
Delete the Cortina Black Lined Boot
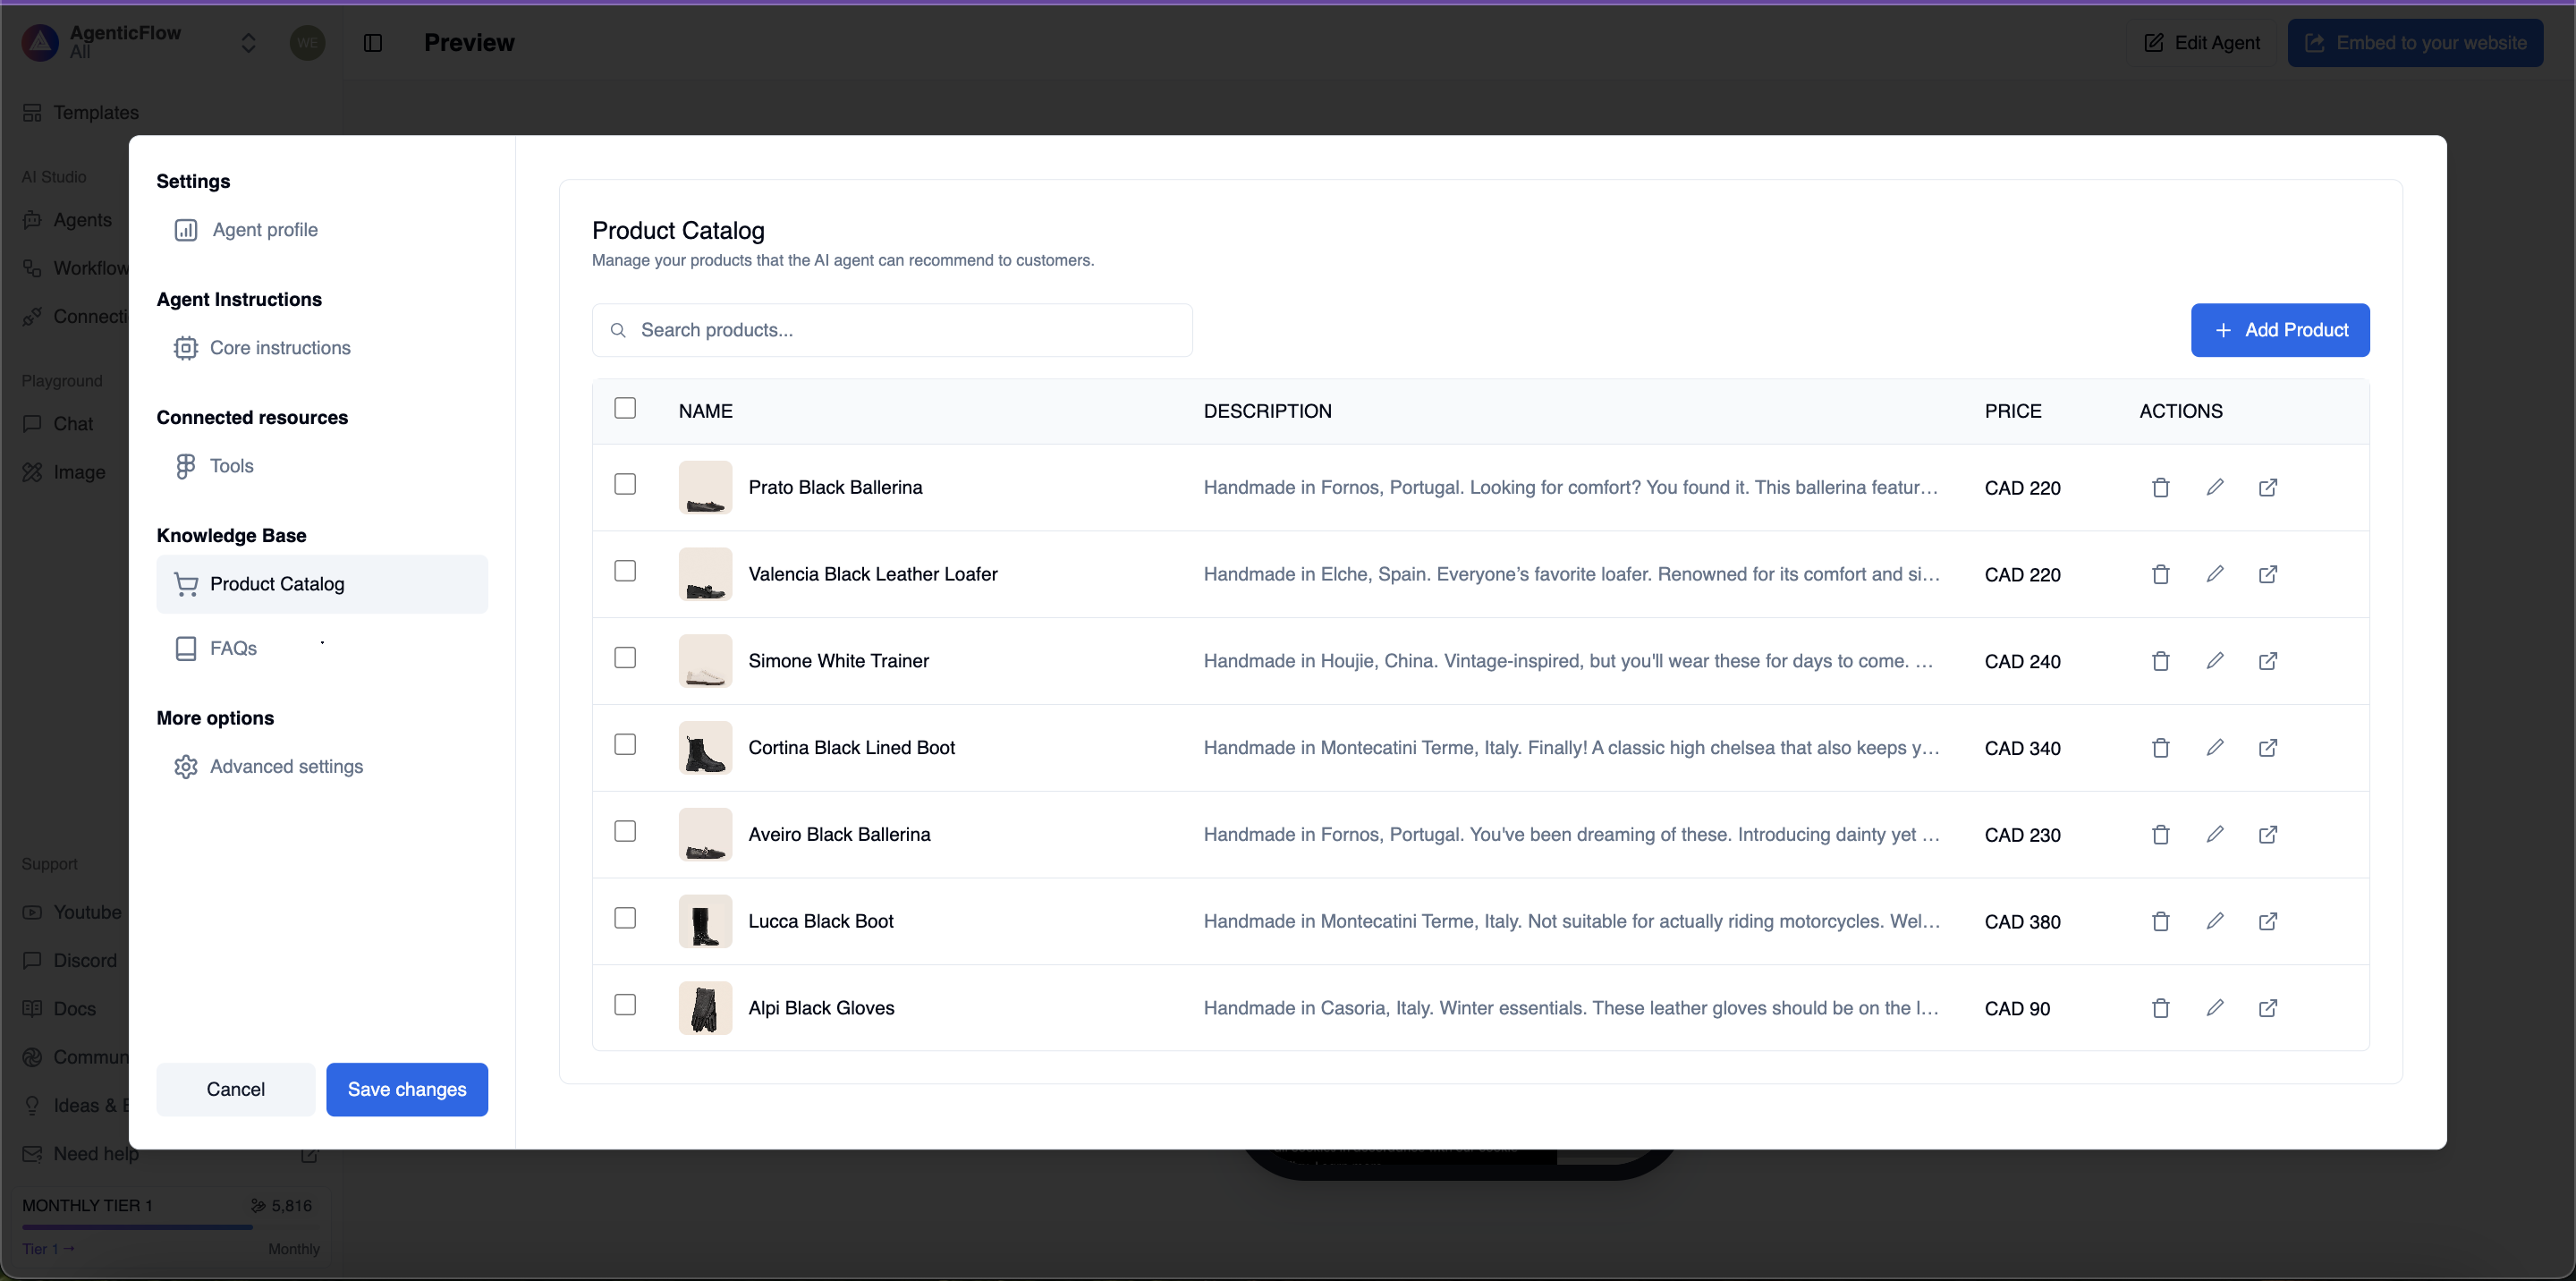point(2160,749)
